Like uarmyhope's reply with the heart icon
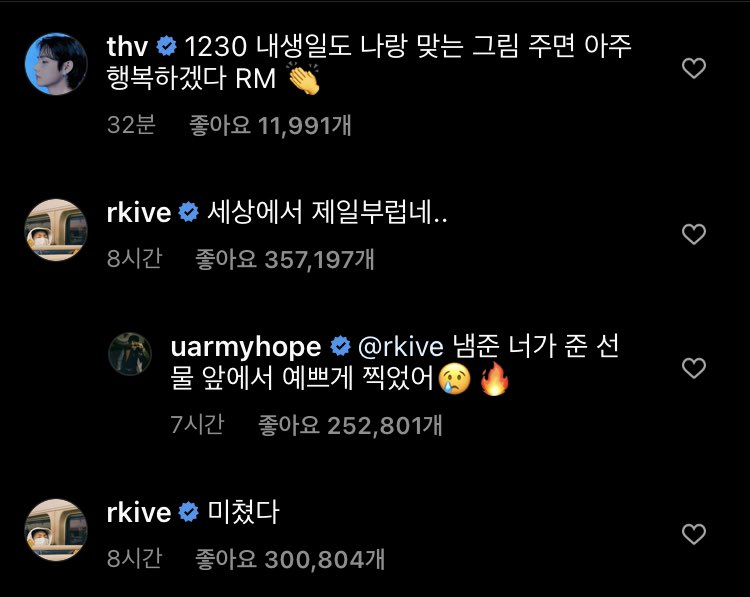Image resolution: width=750 pixels, height=597 pixels. coord(694,368)
